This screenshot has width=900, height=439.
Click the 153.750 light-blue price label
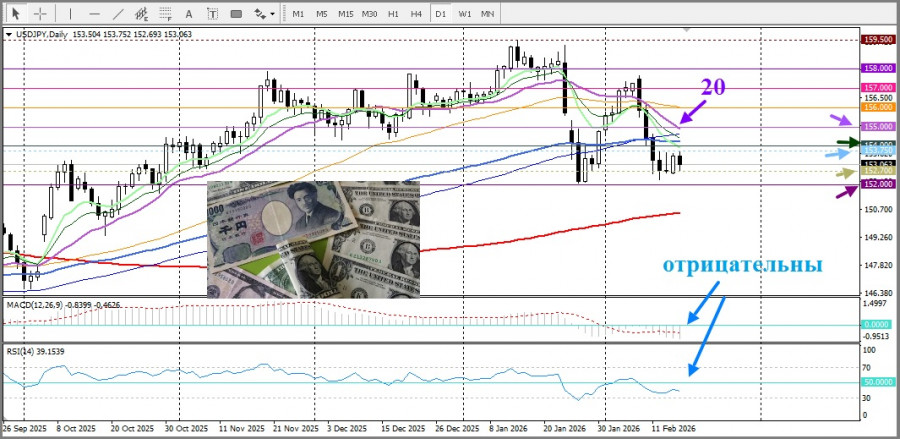point(878,151)
